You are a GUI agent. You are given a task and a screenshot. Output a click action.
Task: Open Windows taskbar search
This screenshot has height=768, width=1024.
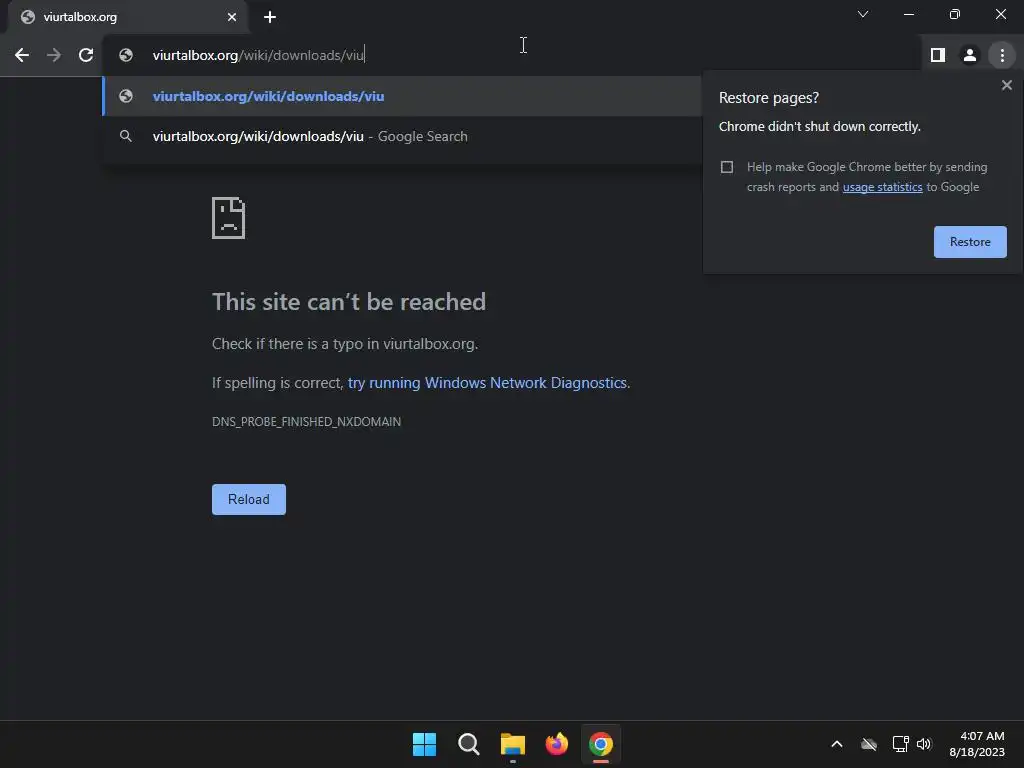(468, 744)
